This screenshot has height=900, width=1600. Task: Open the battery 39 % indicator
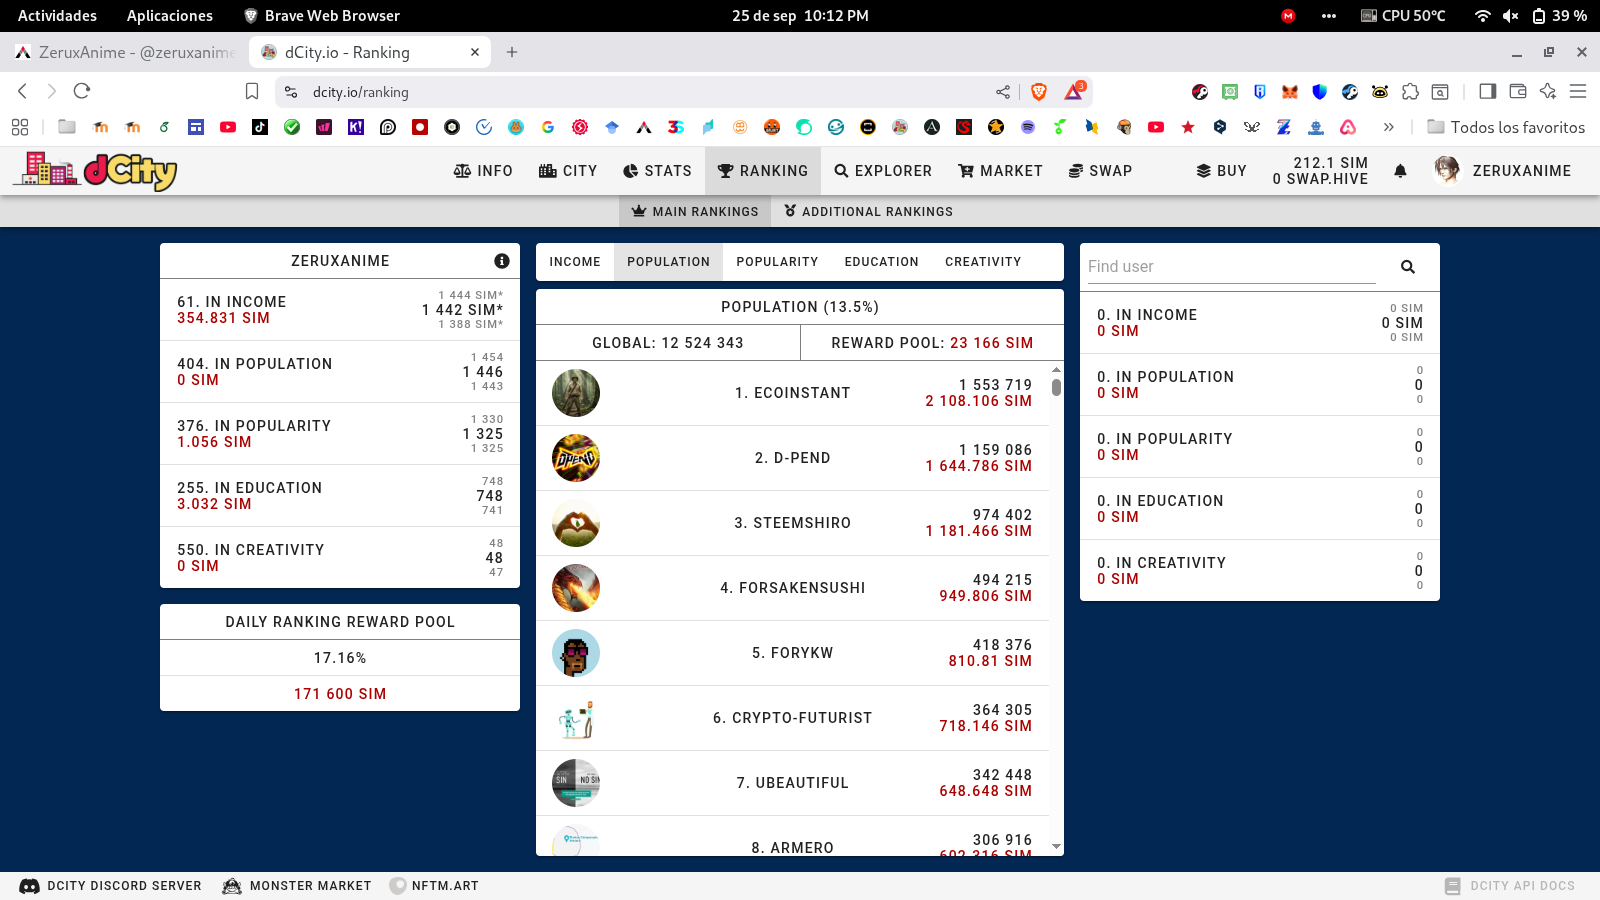tap(1559, 16)
